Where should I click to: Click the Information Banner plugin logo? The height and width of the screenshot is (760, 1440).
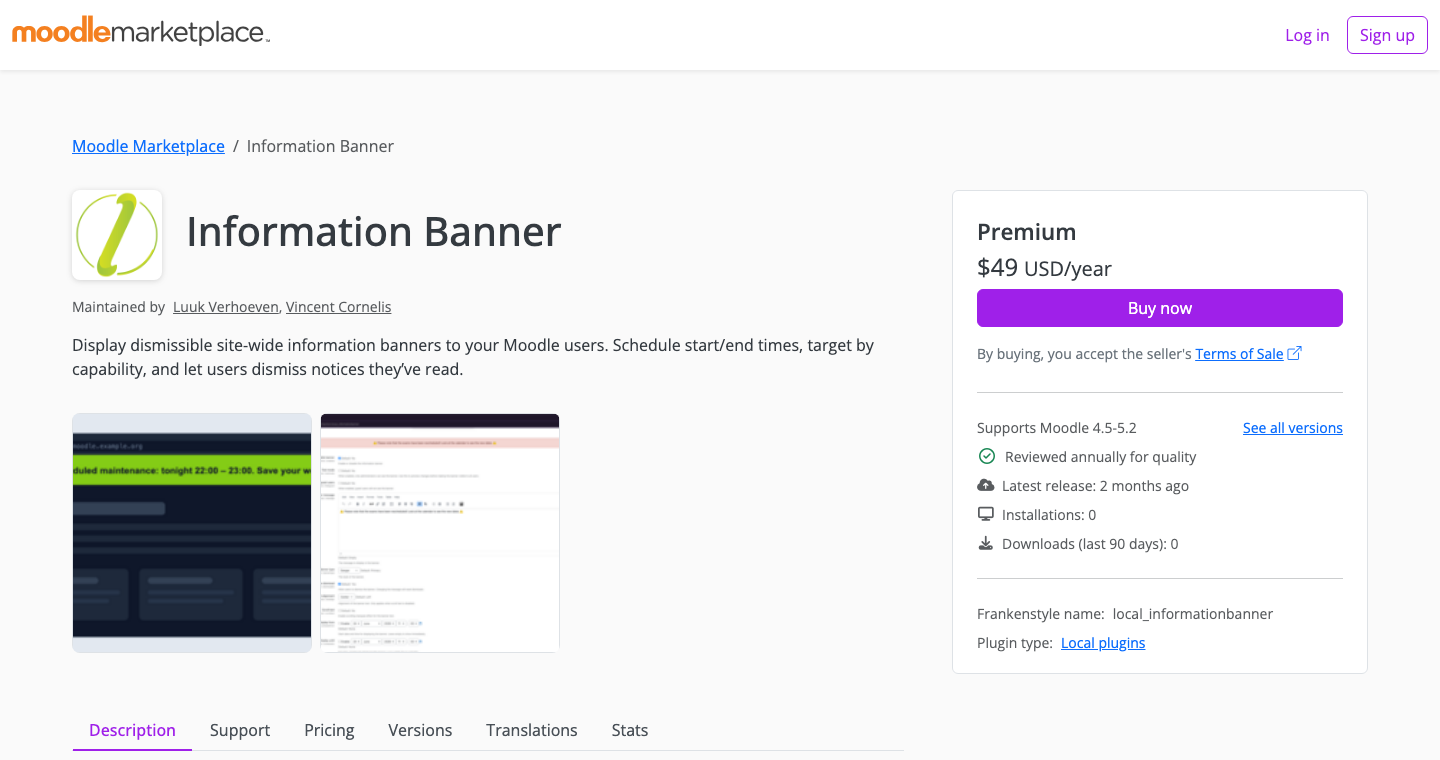tap(117, 235)
